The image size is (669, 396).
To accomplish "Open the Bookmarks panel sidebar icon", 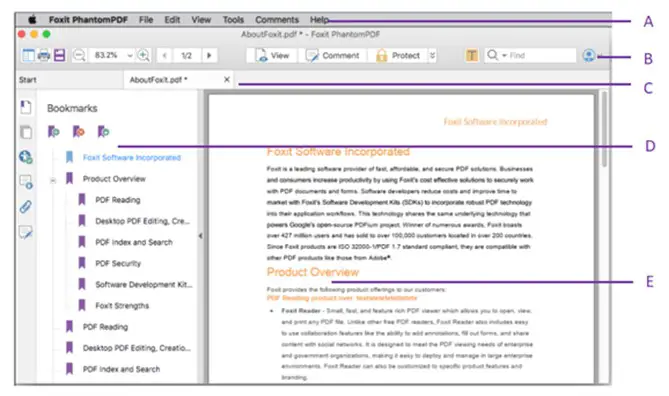I will coord(26,107).
